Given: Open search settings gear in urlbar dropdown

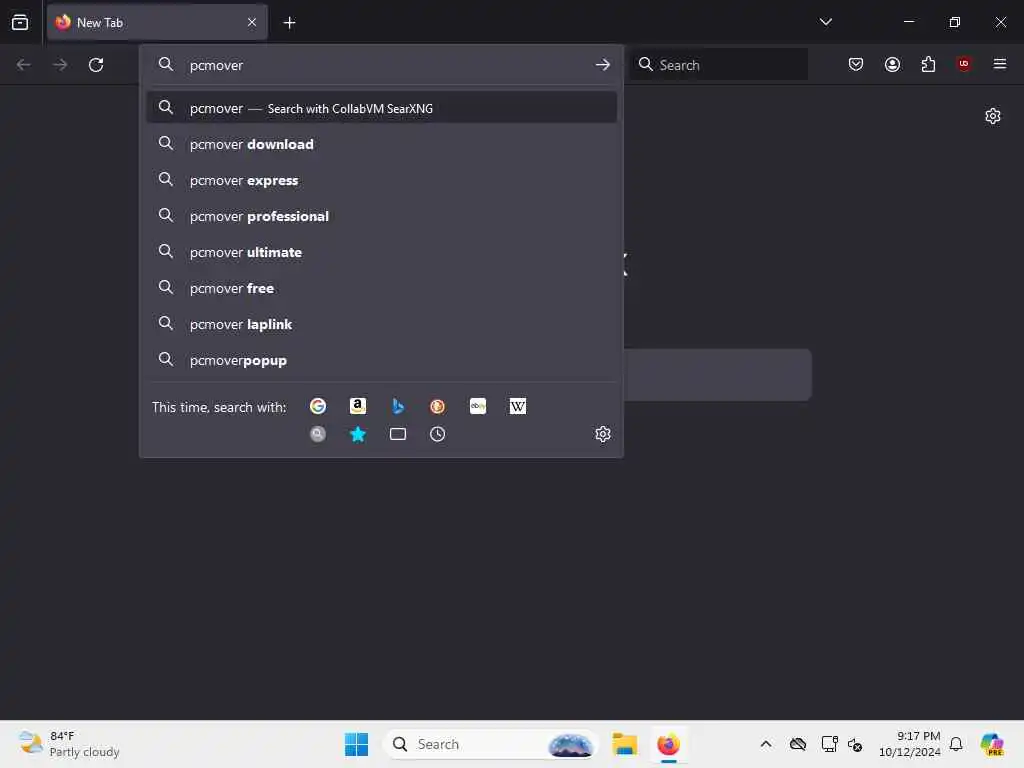Looking at the screenshot, I should tap(603, 434).
